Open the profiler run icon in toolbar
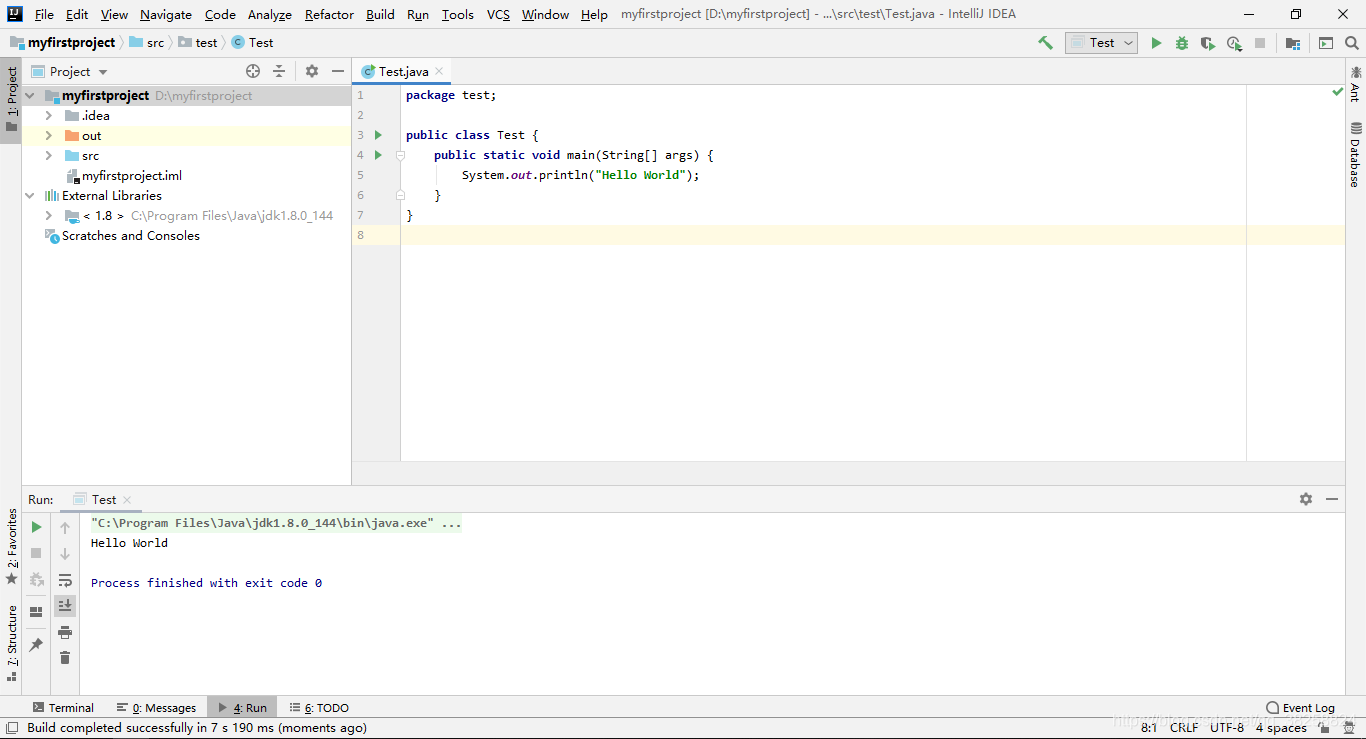The height and width of the screenshot is (739, 1366). click(1234, 43)
